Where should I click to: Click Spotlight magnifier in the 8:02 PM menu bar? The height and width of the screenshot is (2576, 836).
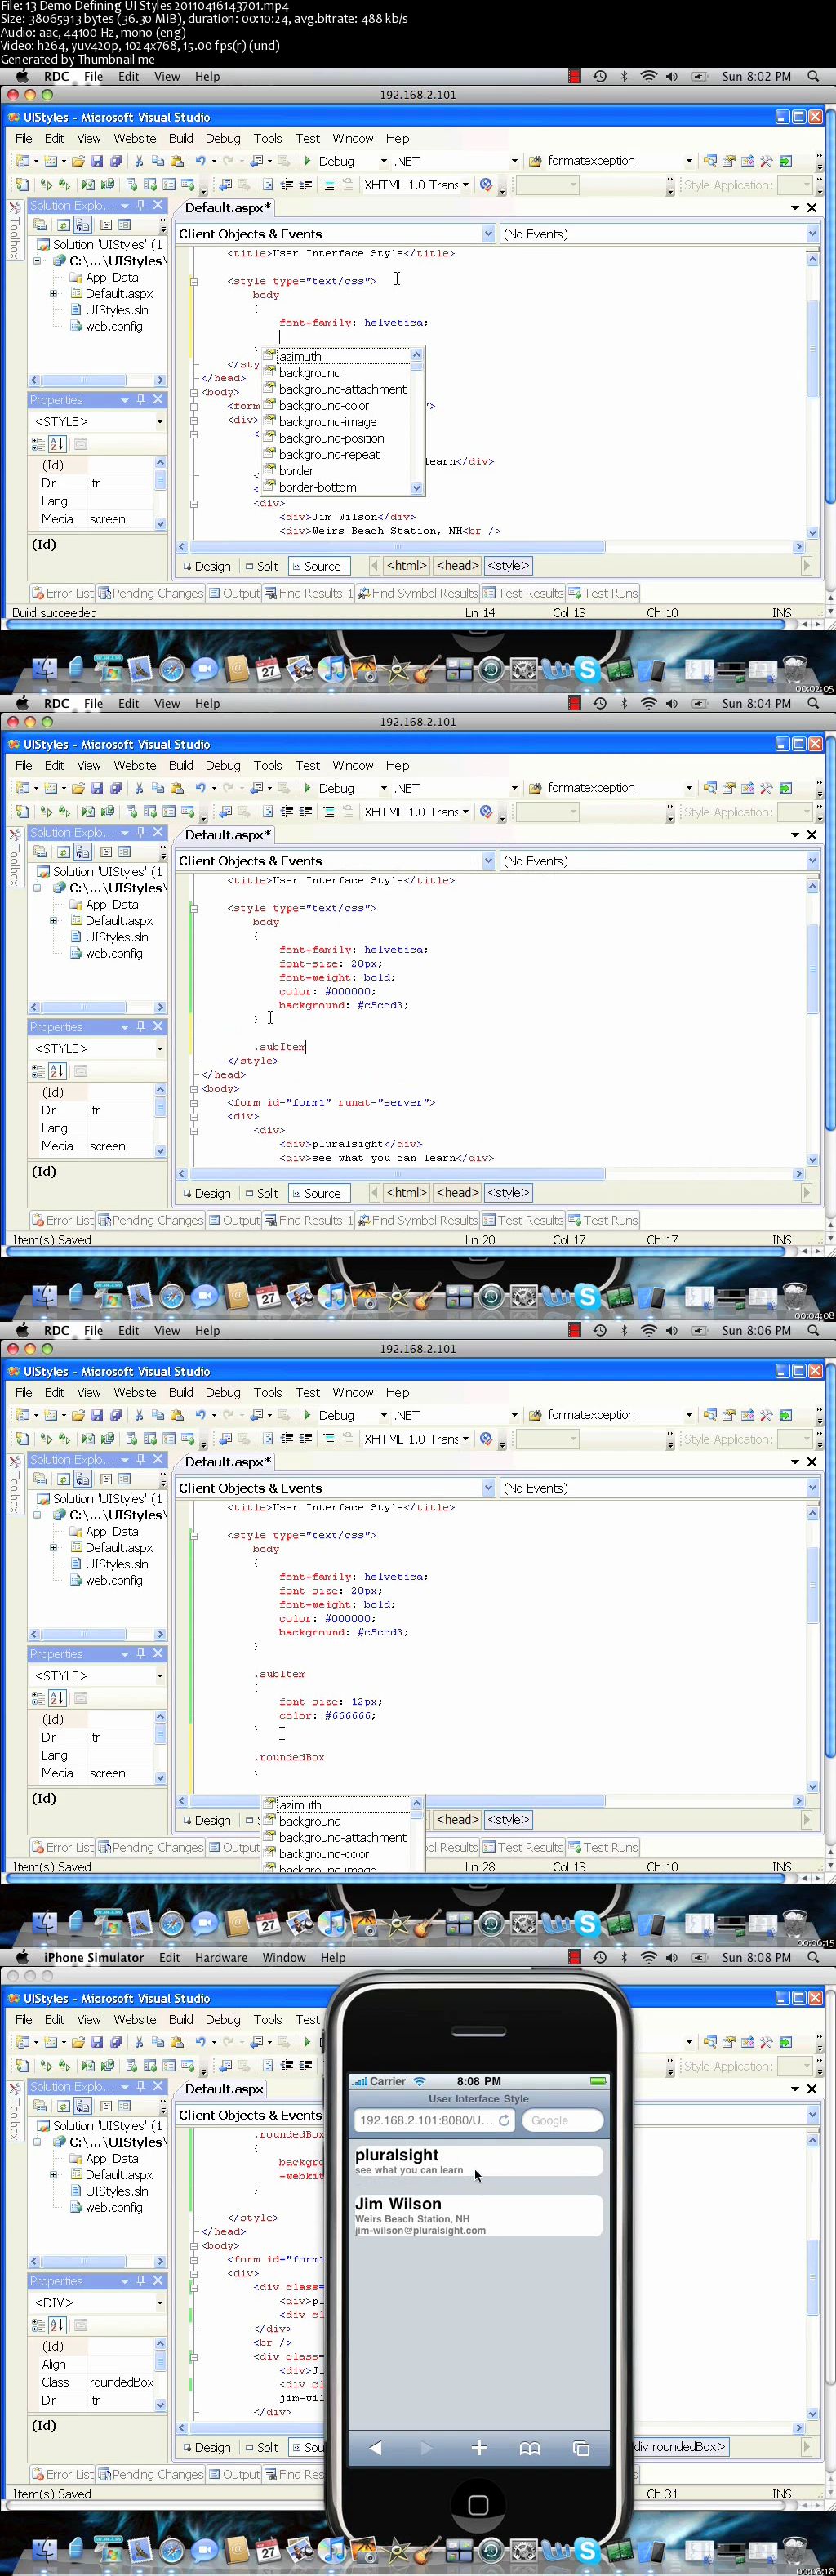pyautogui.click(x=814, y=76)
